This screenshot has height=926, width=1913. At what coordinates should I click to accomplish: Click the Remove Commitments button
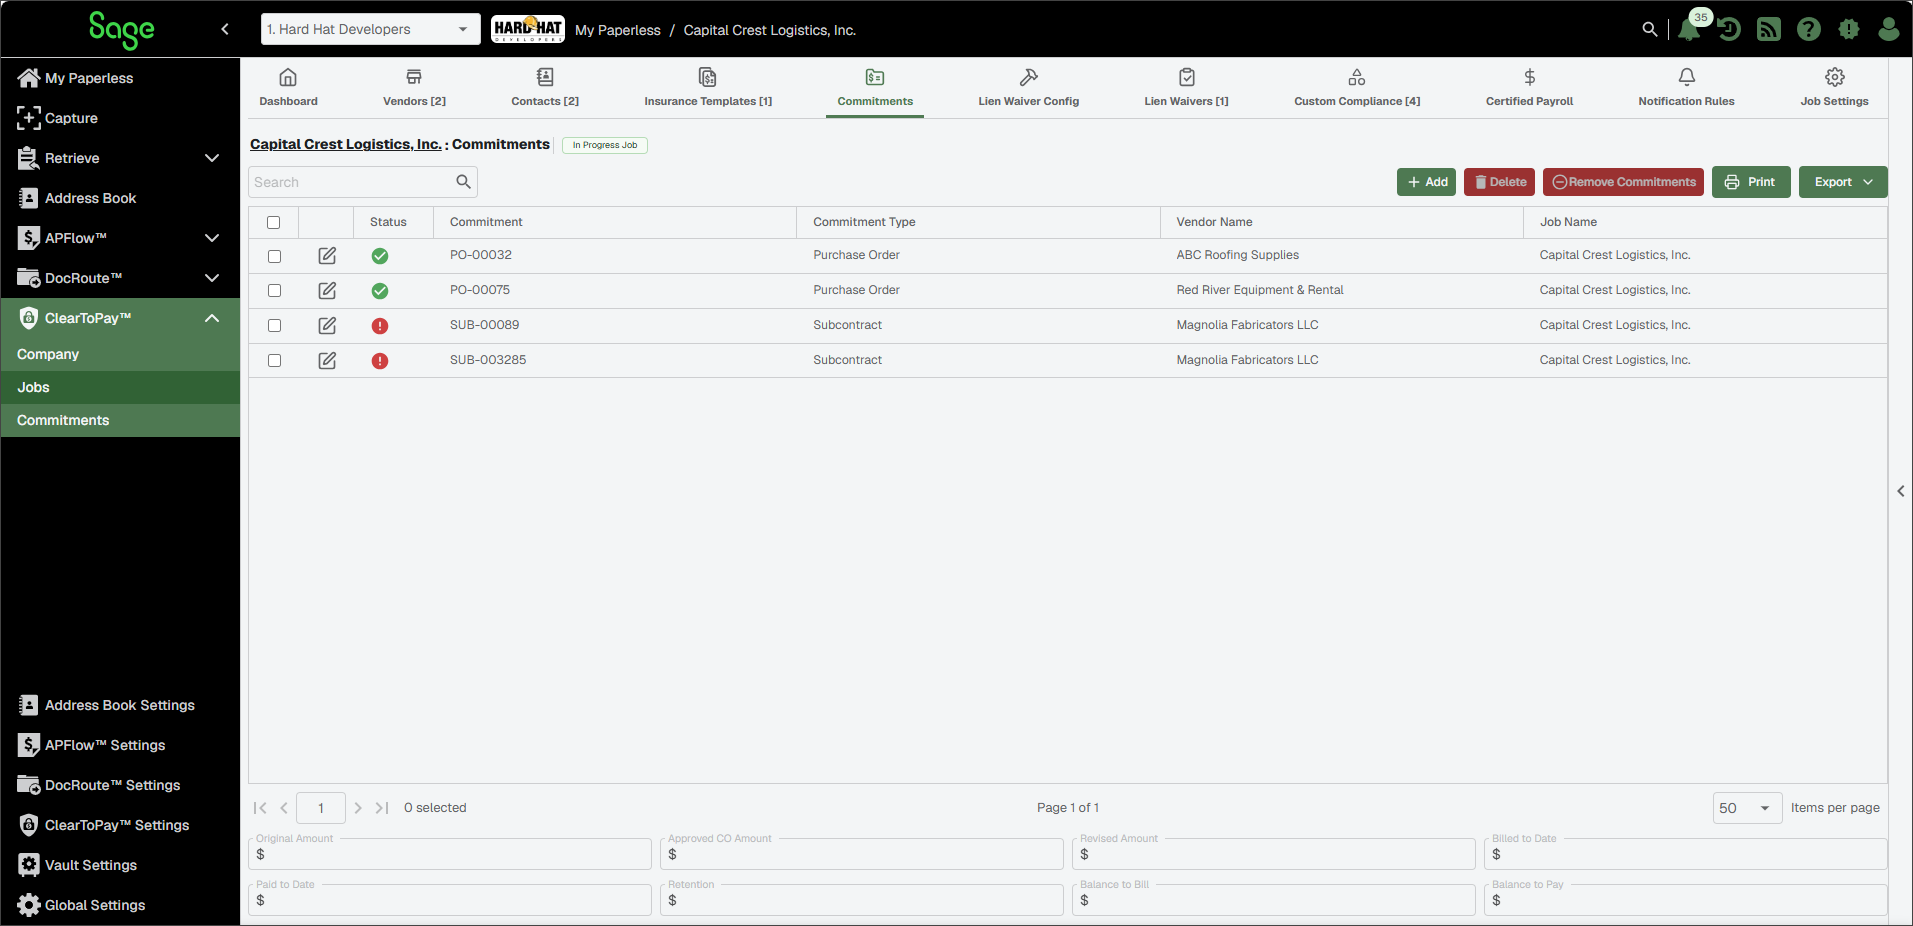click(x=1623, y=182)
